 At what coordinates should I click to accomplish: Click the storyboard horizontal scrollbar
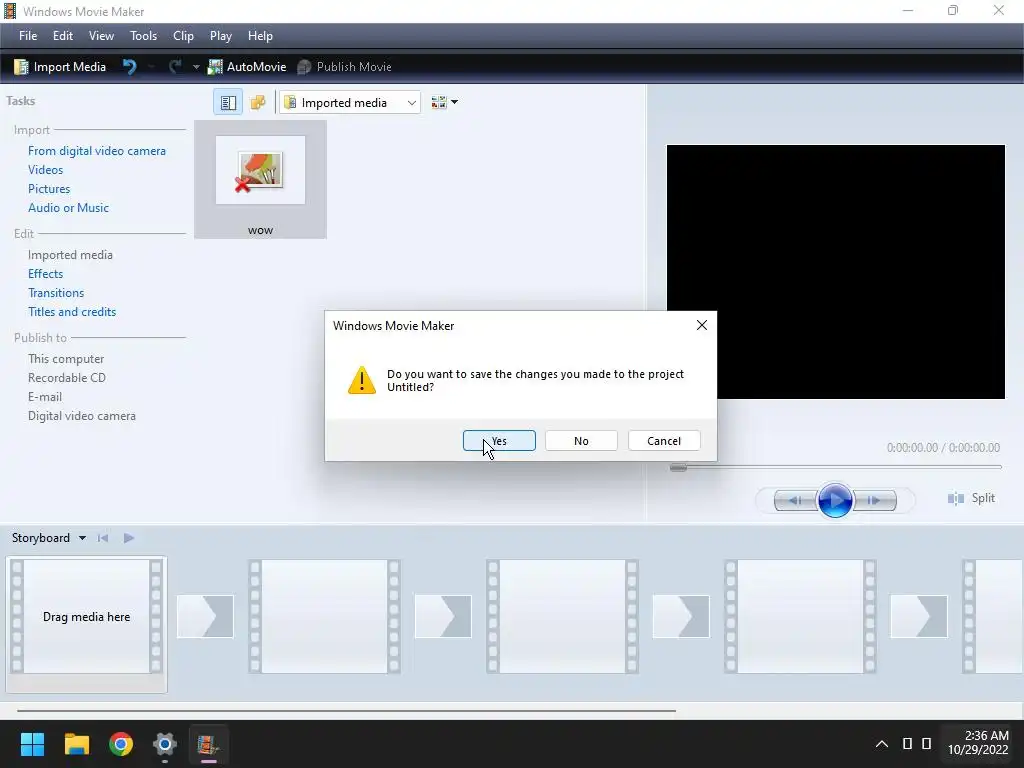(346, 711)
